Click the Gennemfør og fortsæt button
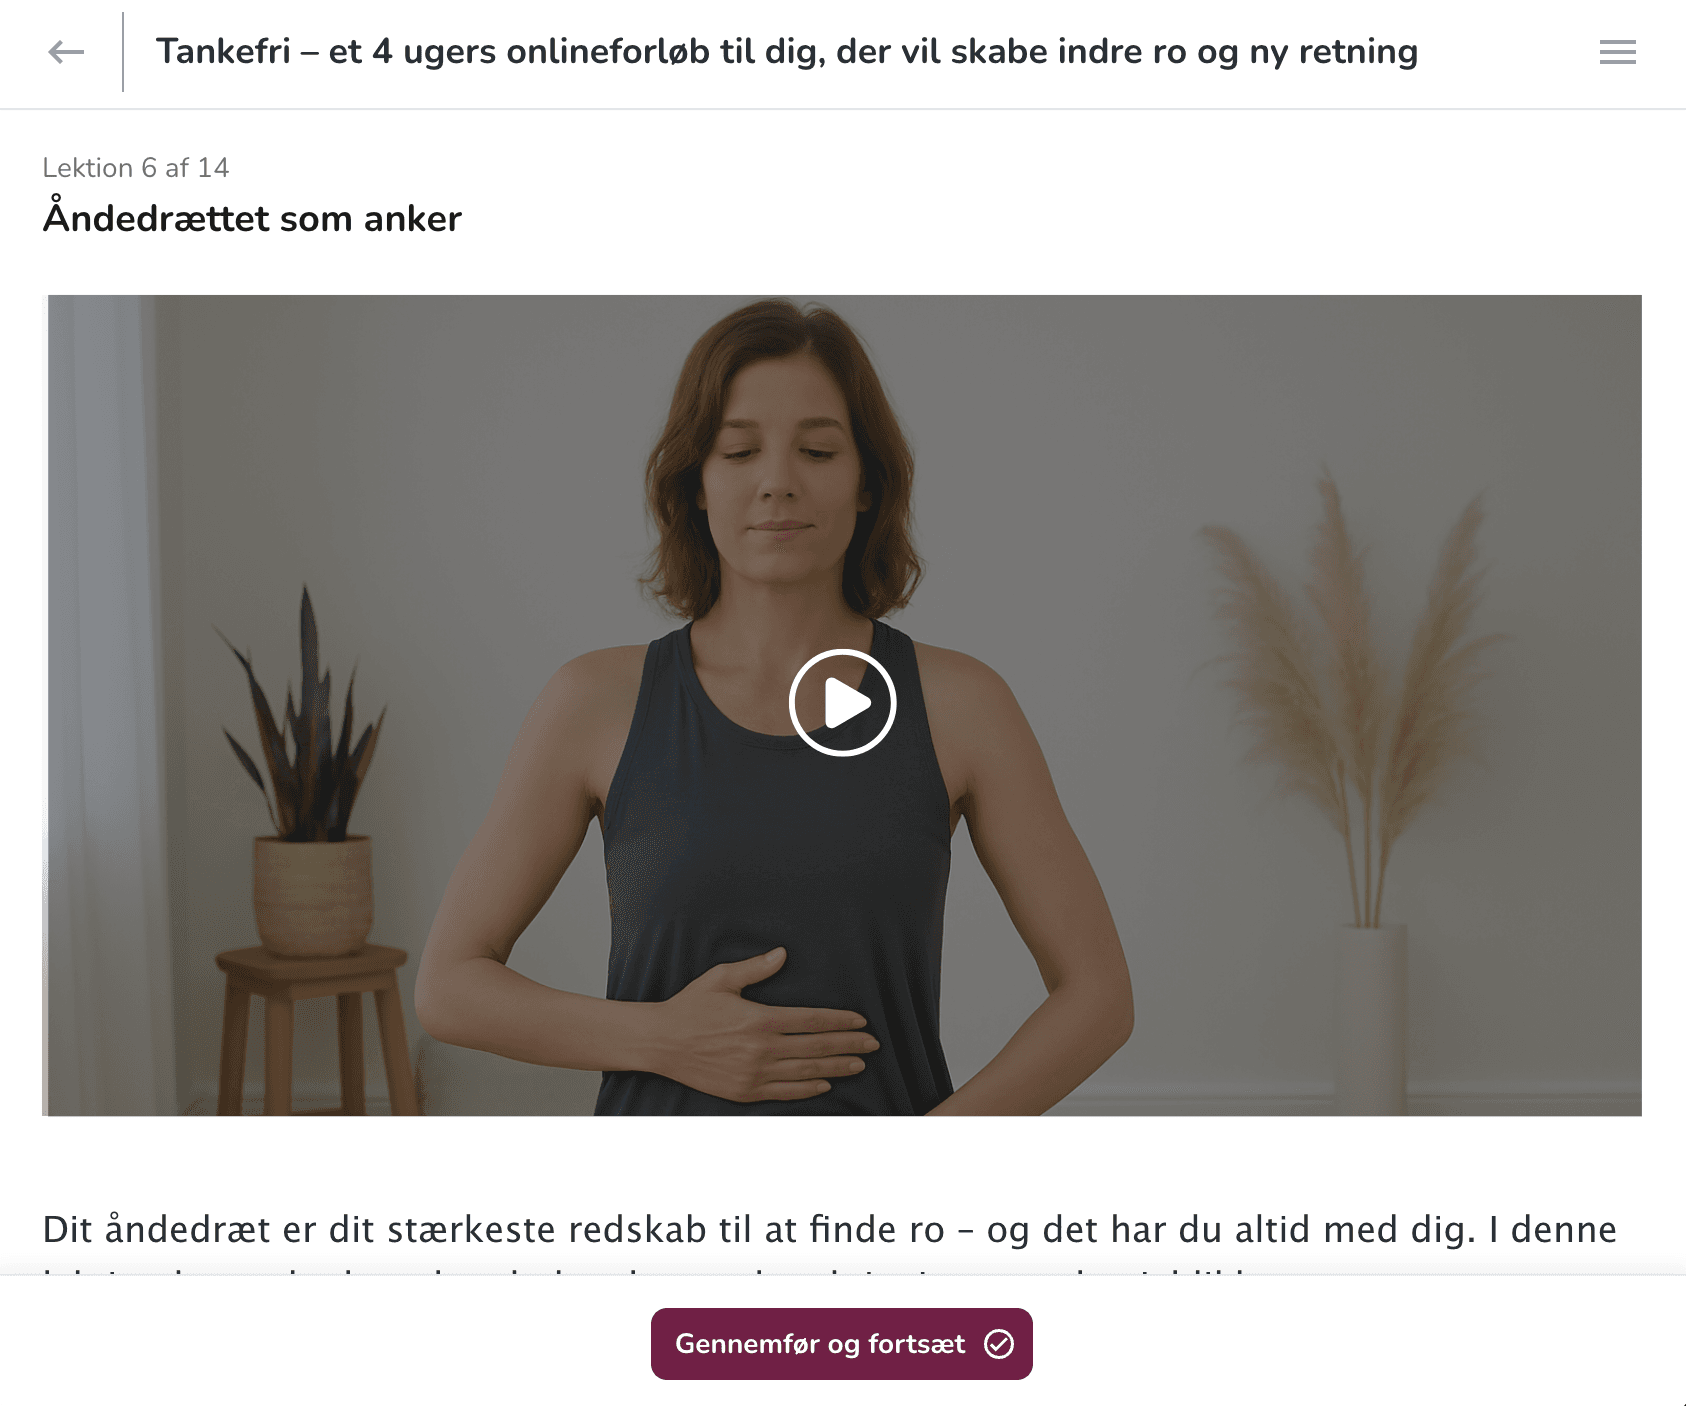 [842, 1344]
